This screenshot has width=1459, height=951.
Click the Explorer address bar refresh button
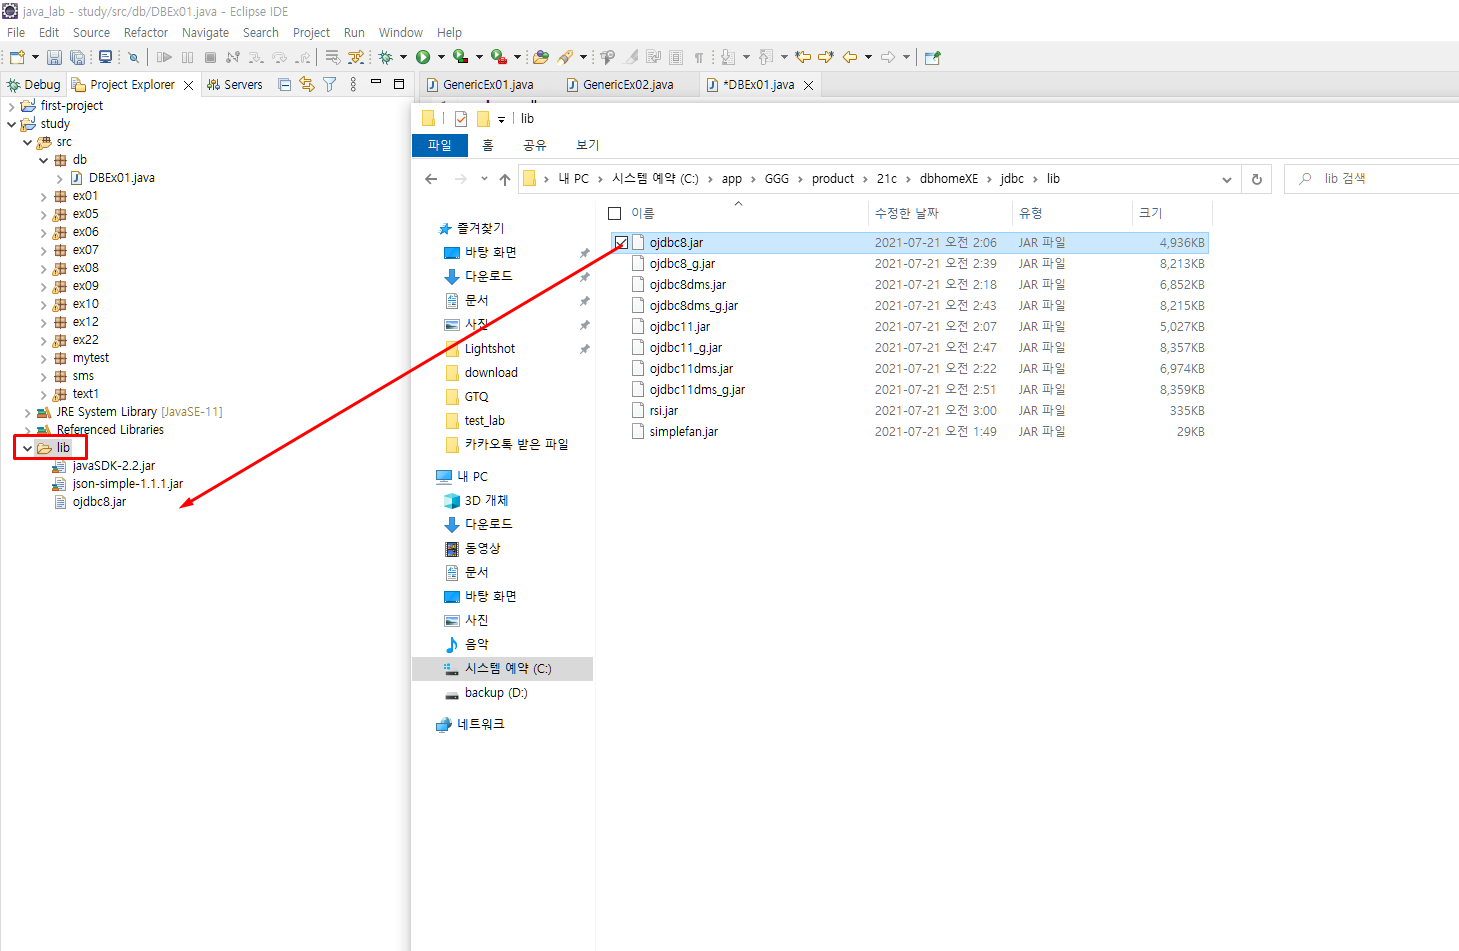1257,179
